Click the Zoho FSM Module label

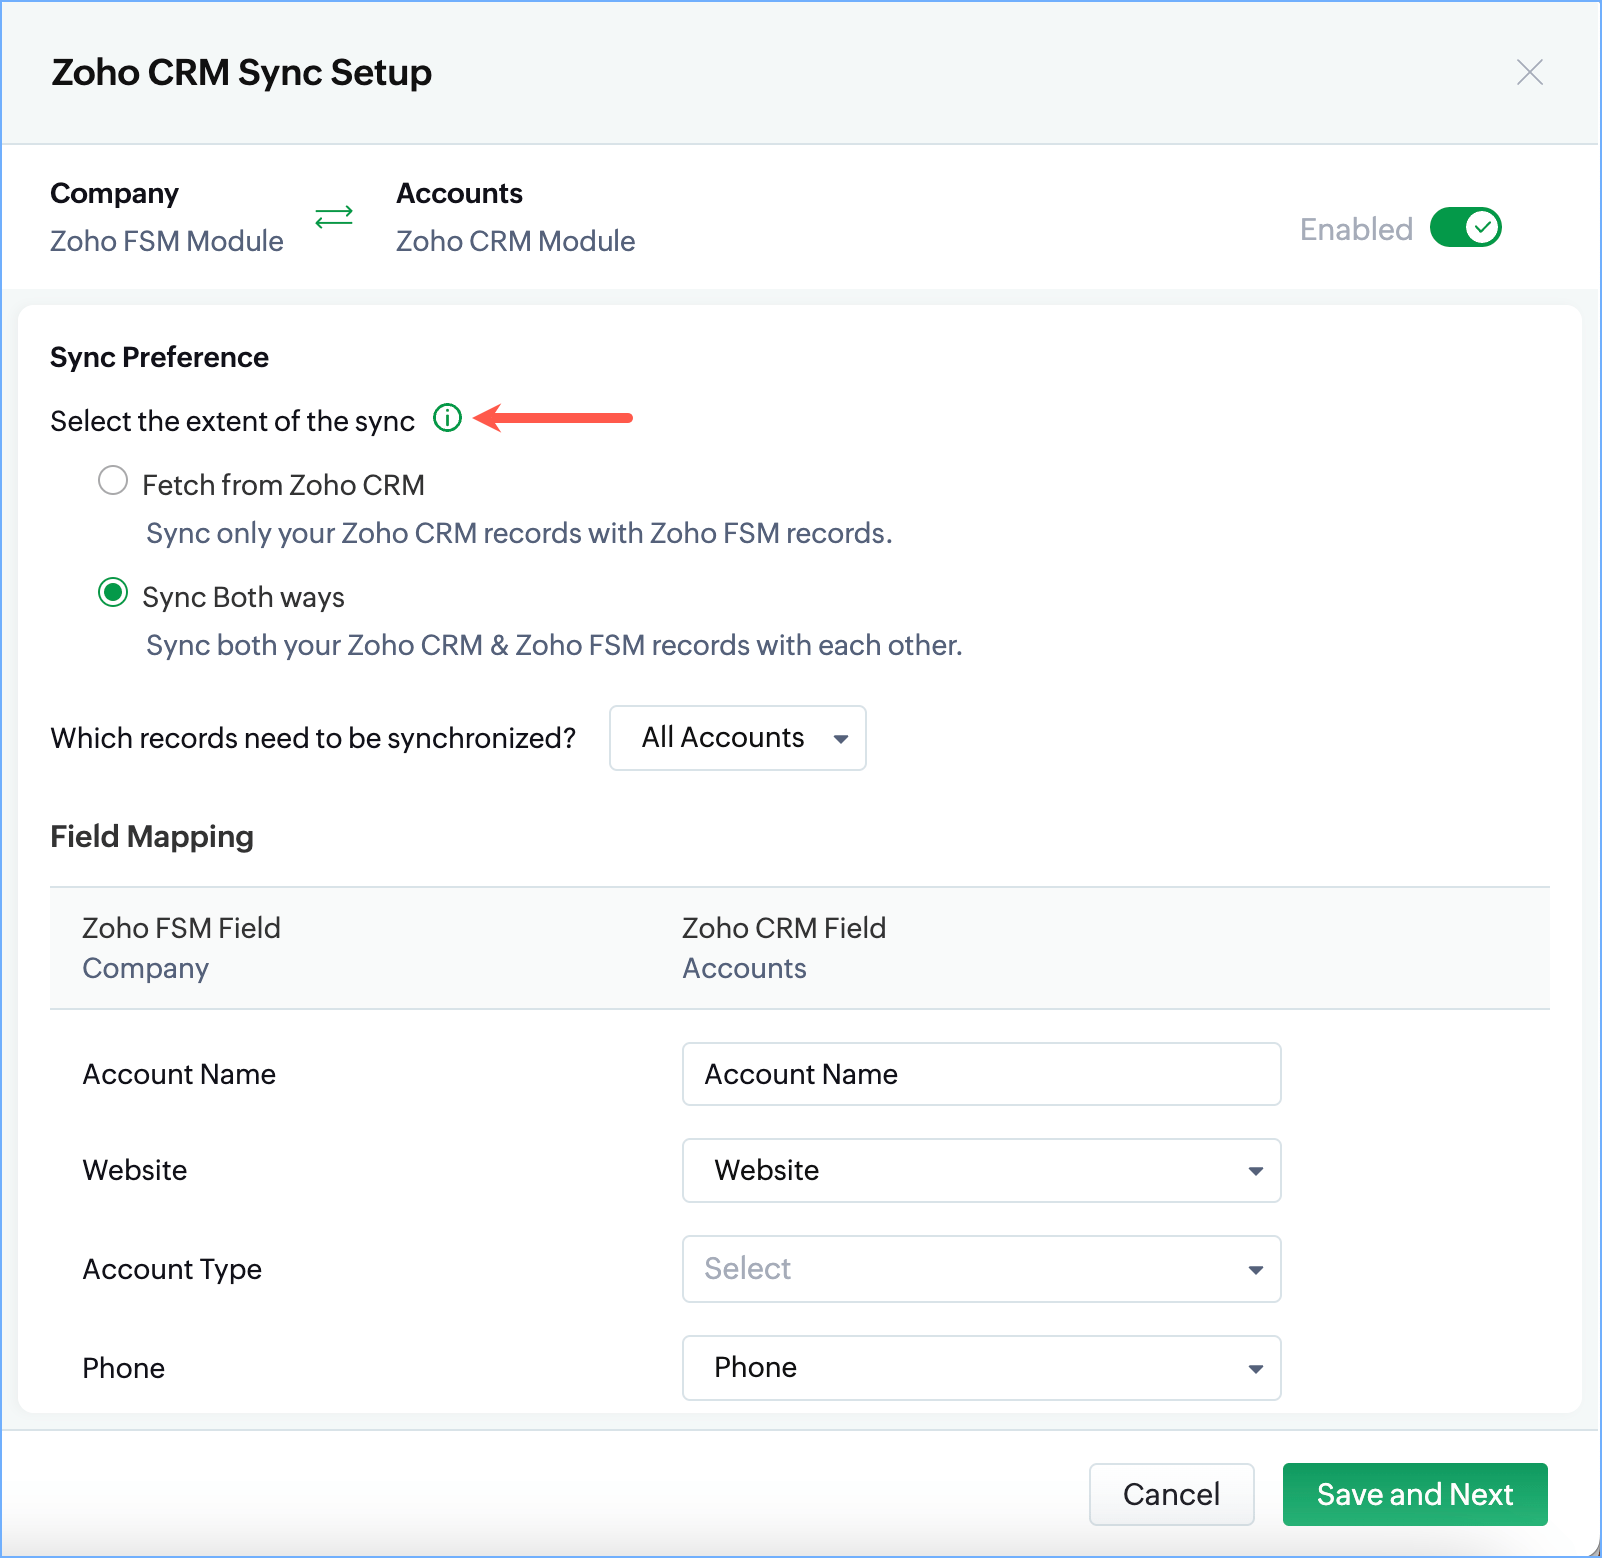pos(167,241)
